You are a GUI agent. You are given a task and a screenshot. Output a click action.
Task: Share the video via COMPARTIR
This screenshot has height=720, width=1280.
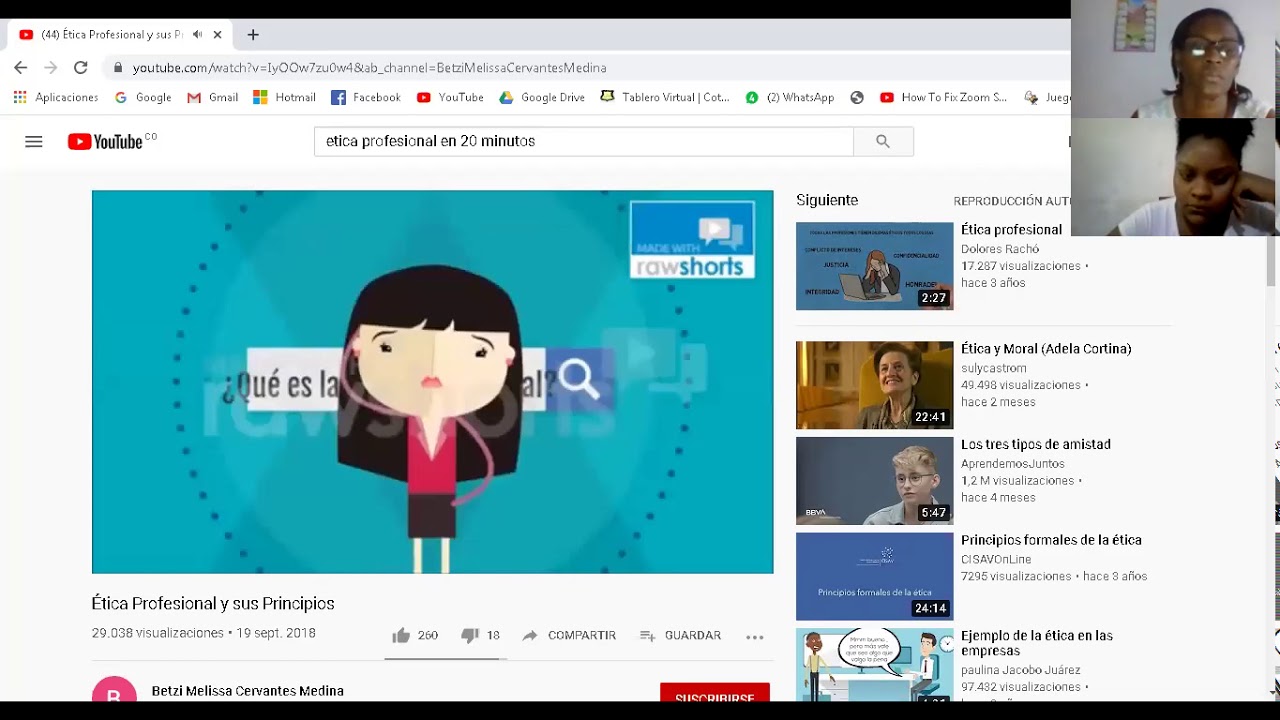click(x=569, y=635)
